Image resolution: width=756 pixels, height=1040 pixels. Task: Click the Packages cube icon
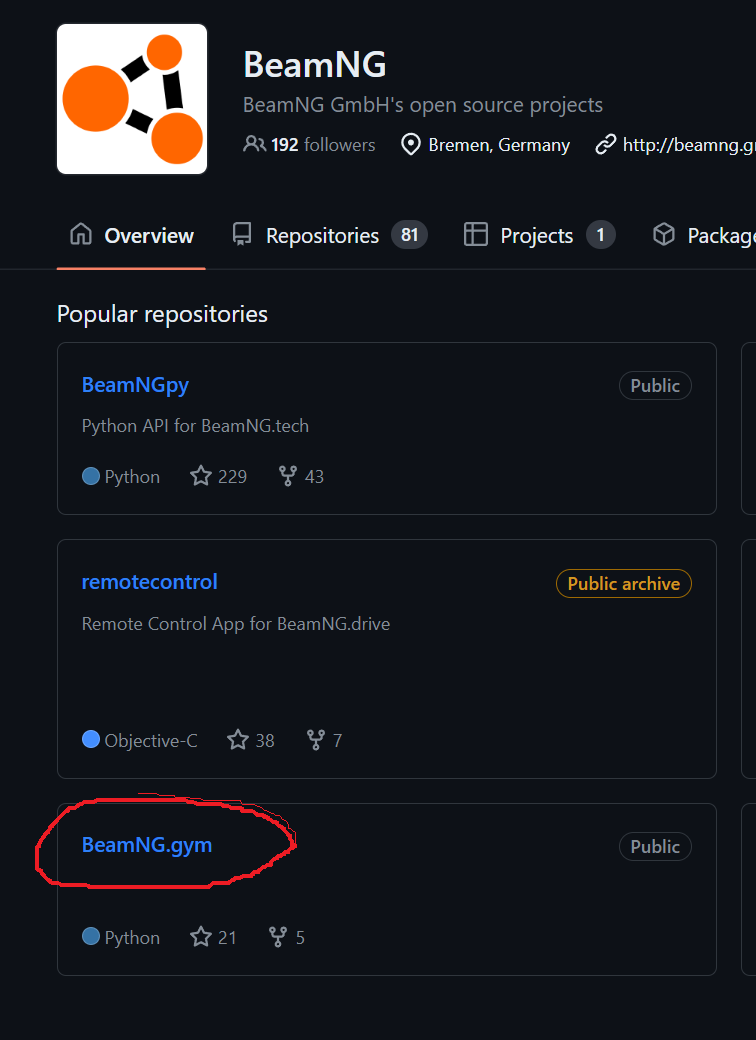point(664,235)
